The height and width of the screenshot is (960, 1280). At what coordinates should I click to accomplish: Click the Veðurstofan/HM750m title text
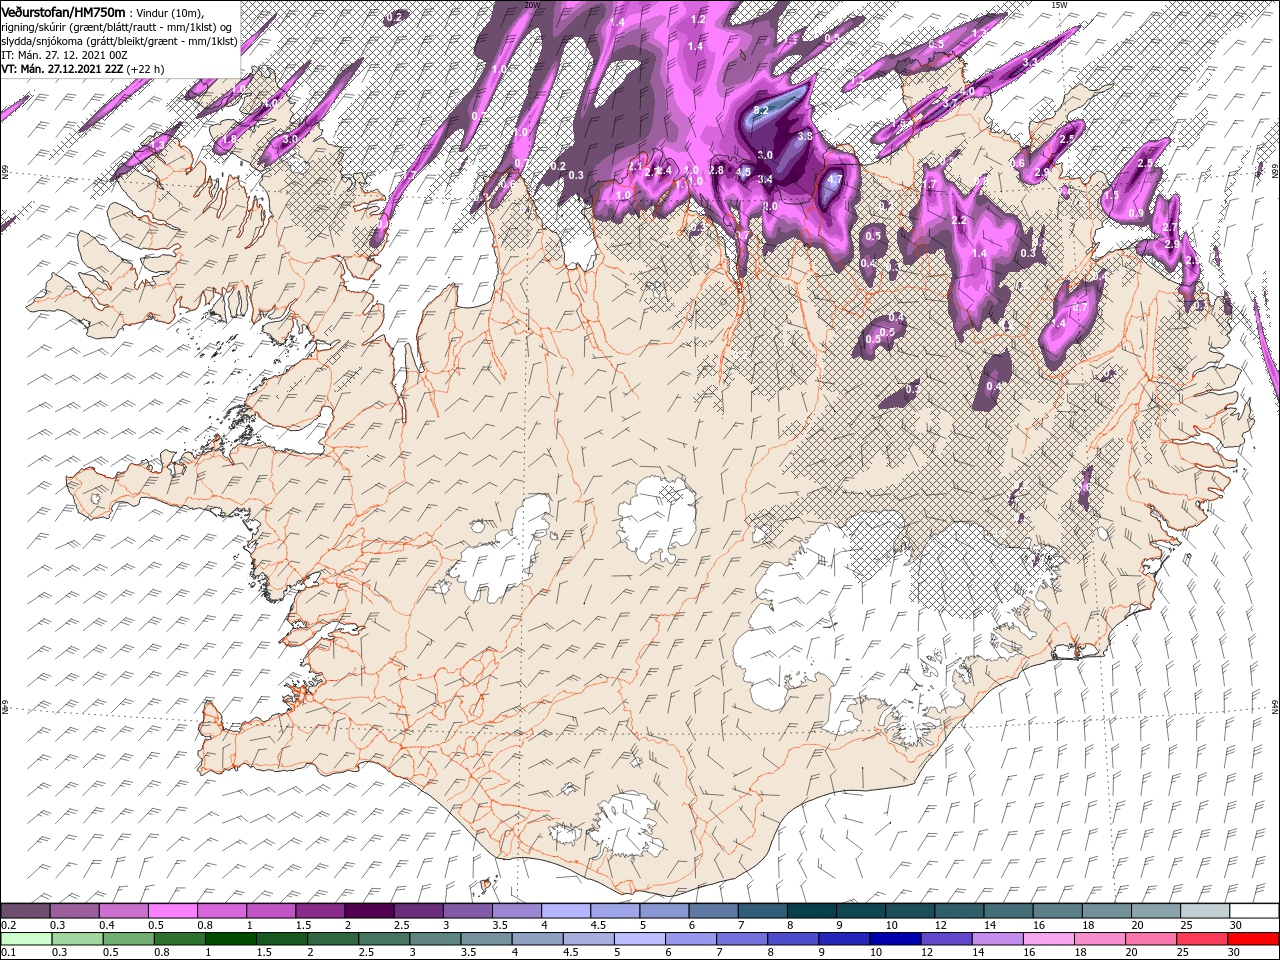point(63,11)
